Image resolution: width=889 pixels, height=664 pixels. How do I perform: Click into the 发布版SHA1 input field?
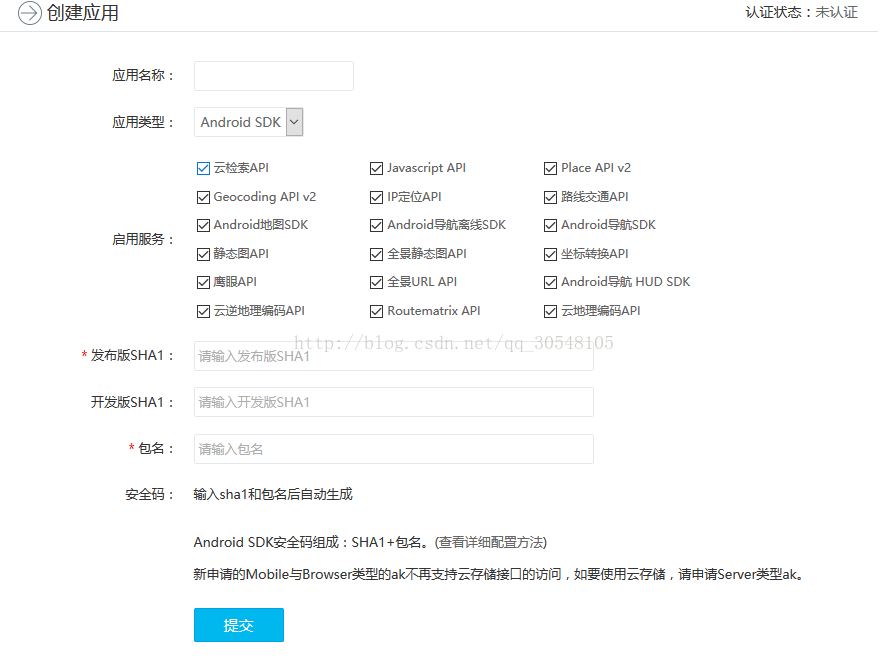[394, 356]
